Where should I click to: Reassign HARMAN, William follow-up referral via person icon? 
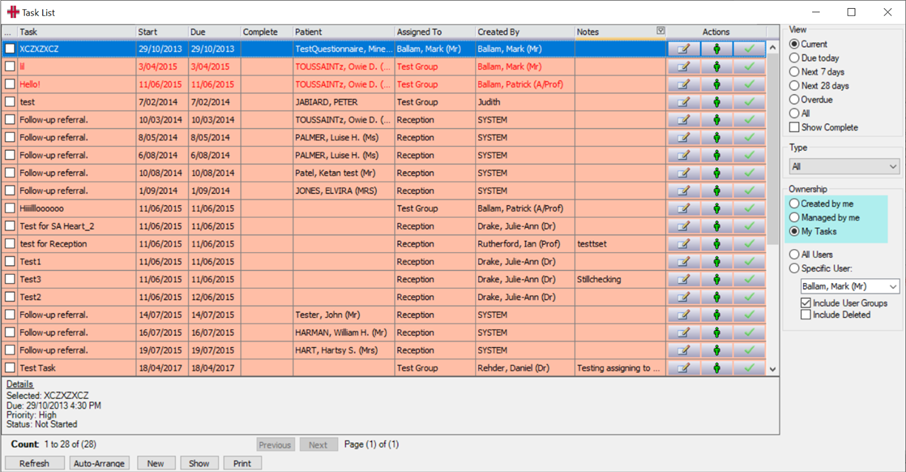pos(716,333)
